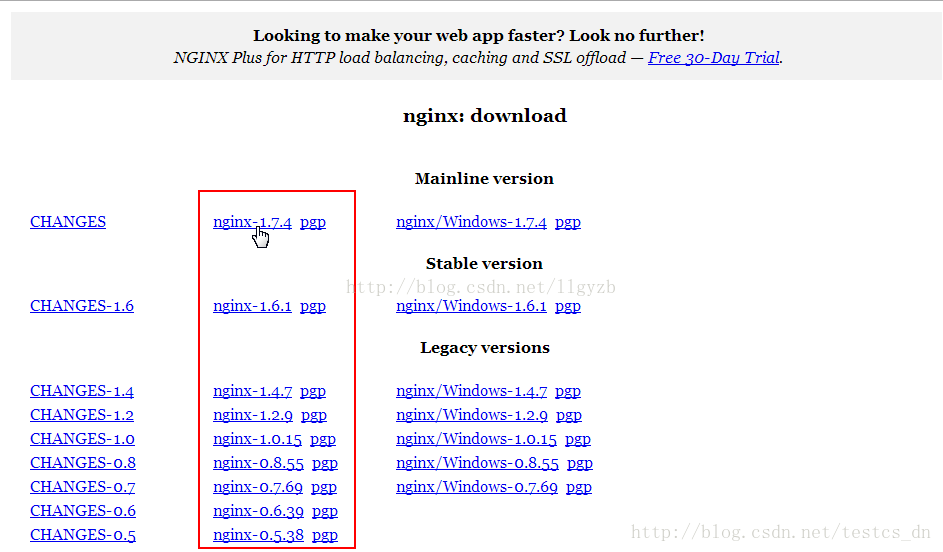Open the CHANGES-1.6 link
Viewport: 943px width, 552px height.
(82, 306)
